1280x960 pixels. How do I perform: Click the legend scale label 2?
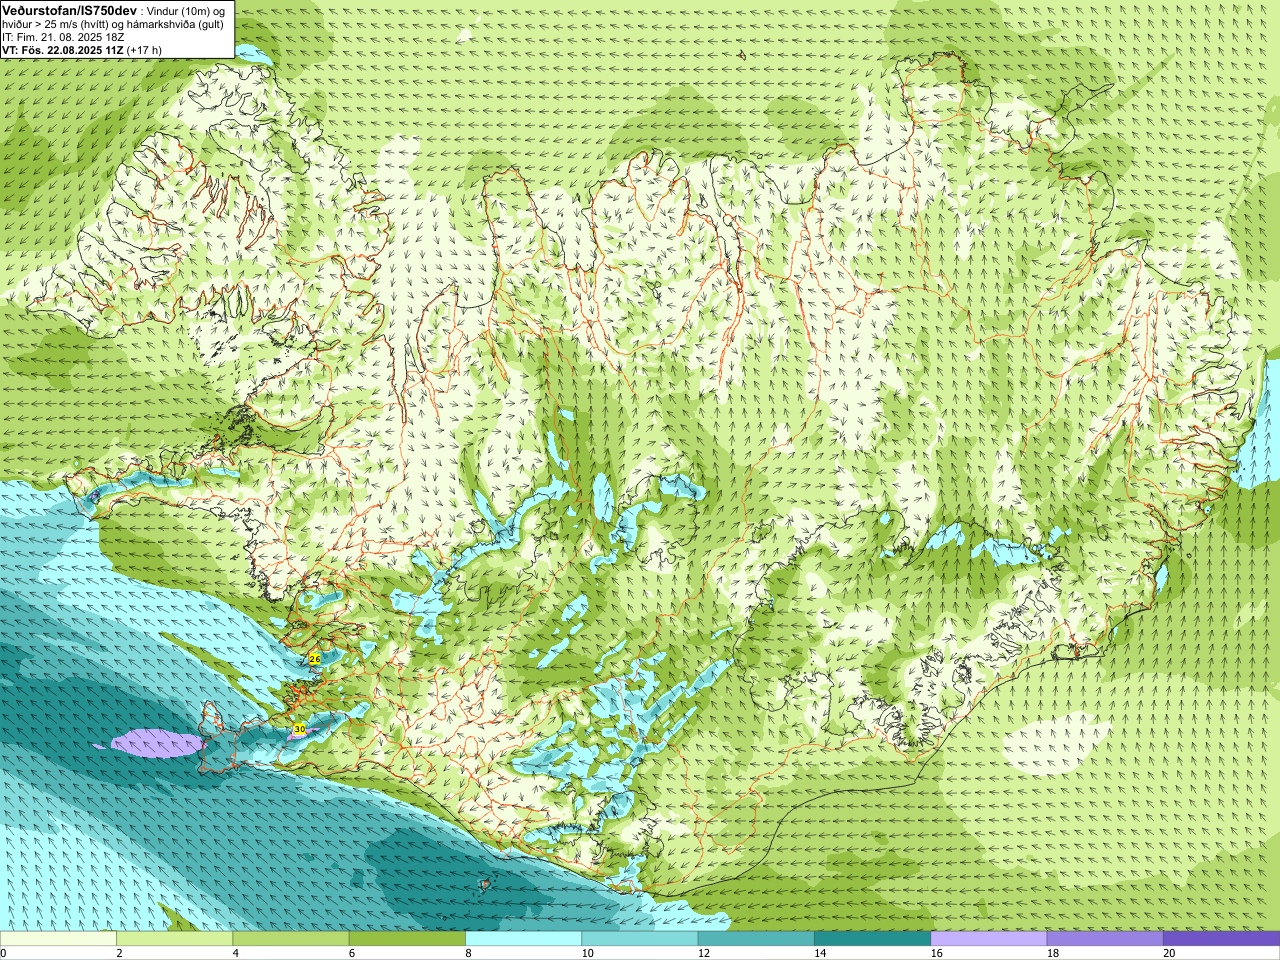tap(119, 953)
